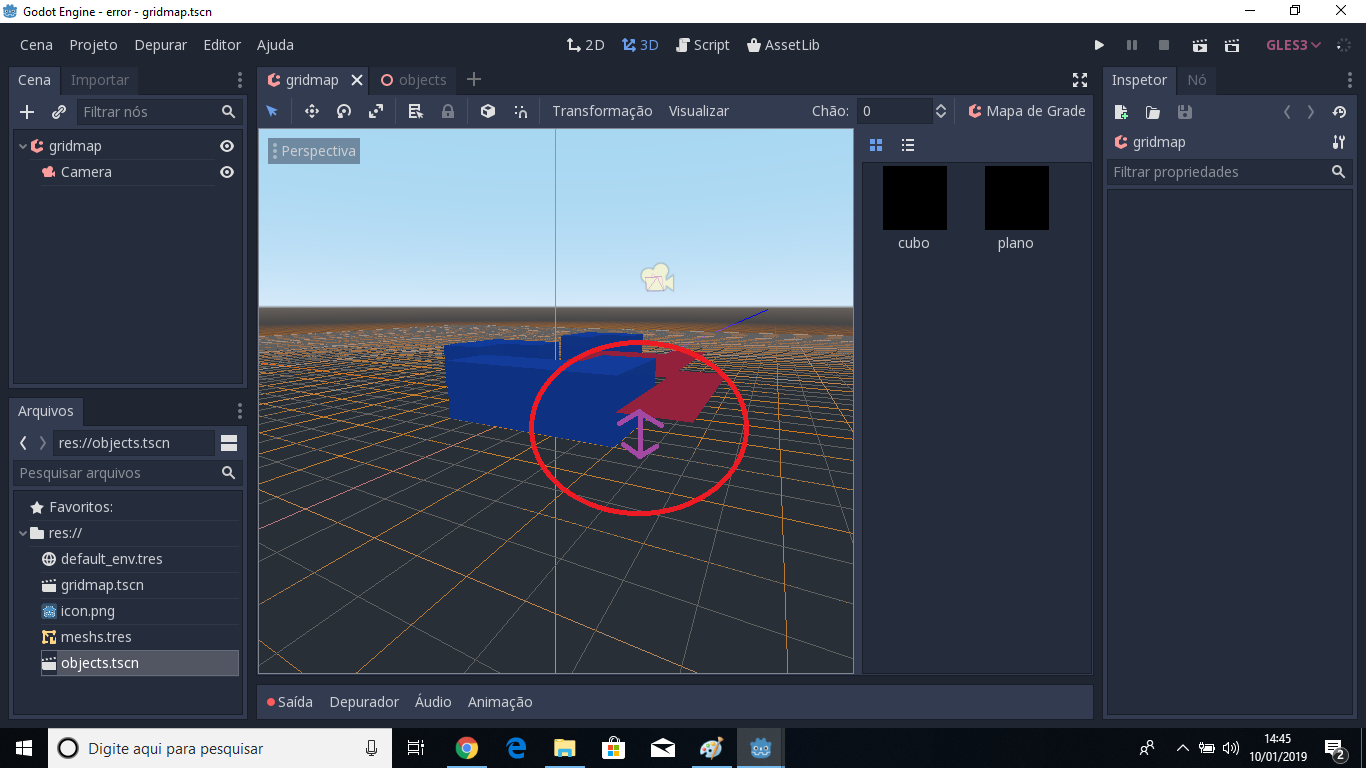Open the Transformação options
Image resolution: width=1366 pixels, height=768 pixels.
[x=602, y=111]
